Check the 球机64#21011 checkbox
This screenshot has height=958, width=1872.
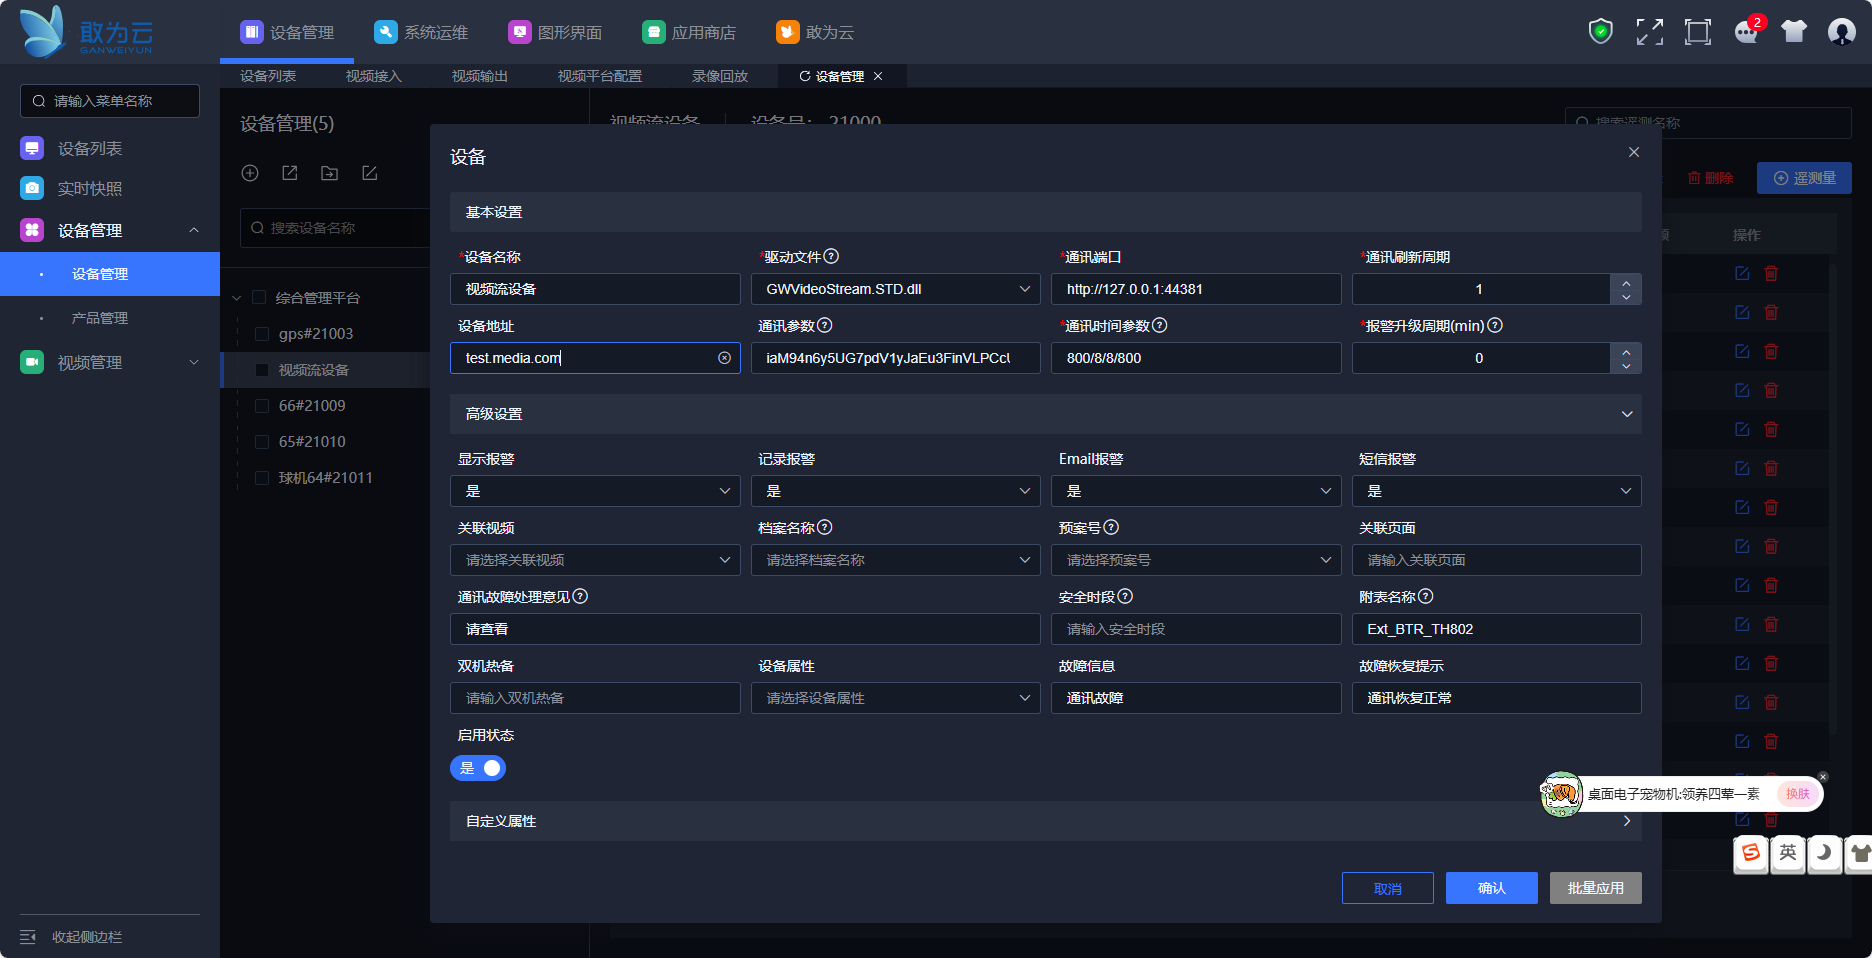coord(262,478)
